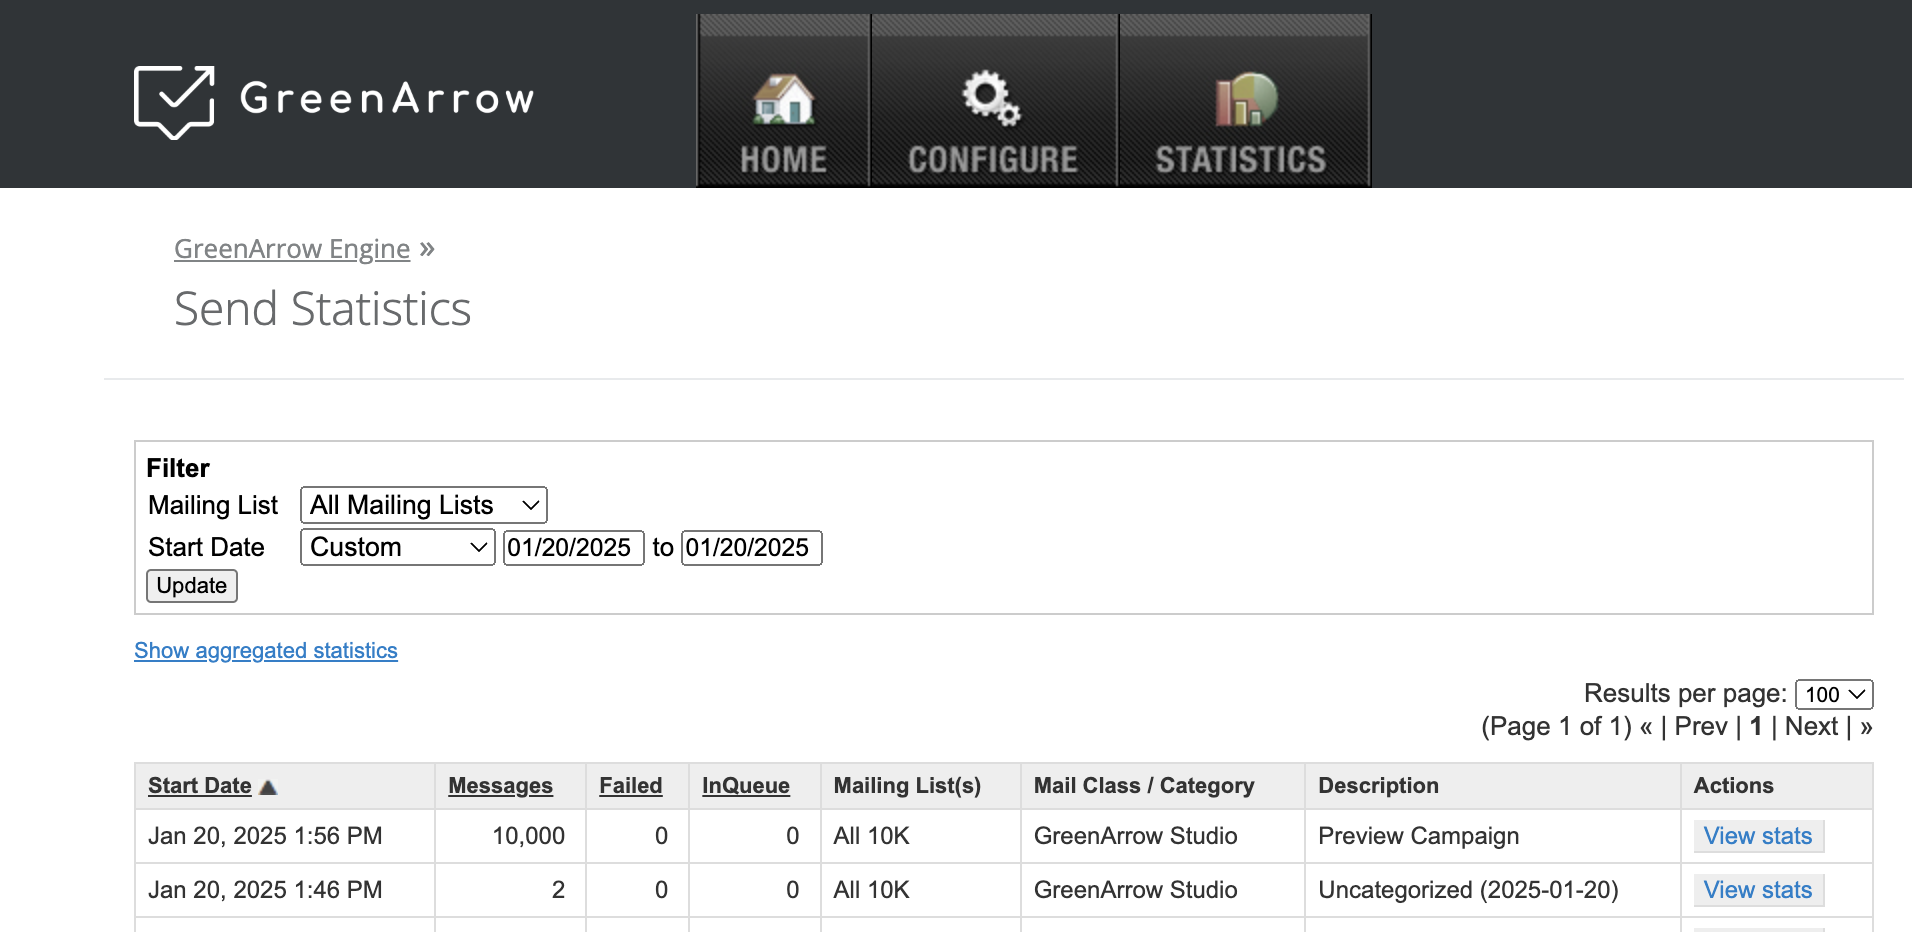Click the Start Date sort arrow icon
This screenshot has height=932, width=1912.
[268, 787]
